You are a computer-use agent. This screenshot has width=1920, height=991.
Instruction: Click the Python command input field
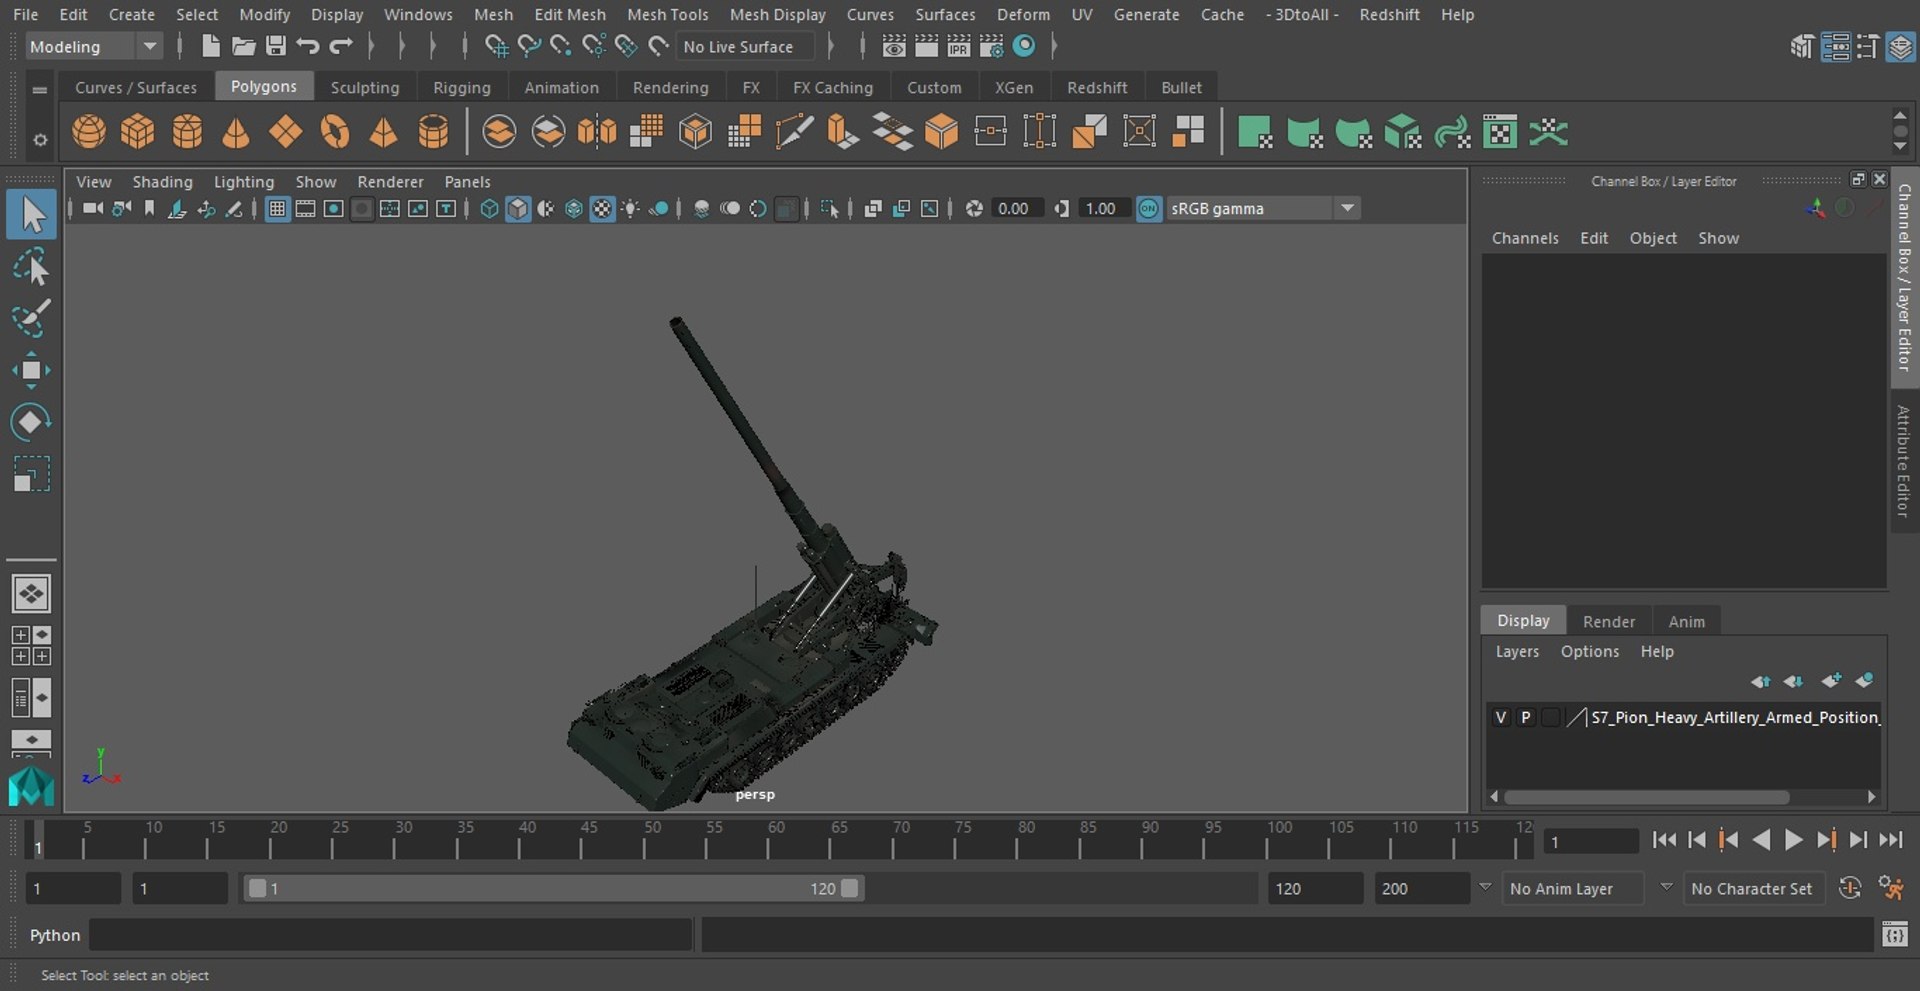point(391,935)
